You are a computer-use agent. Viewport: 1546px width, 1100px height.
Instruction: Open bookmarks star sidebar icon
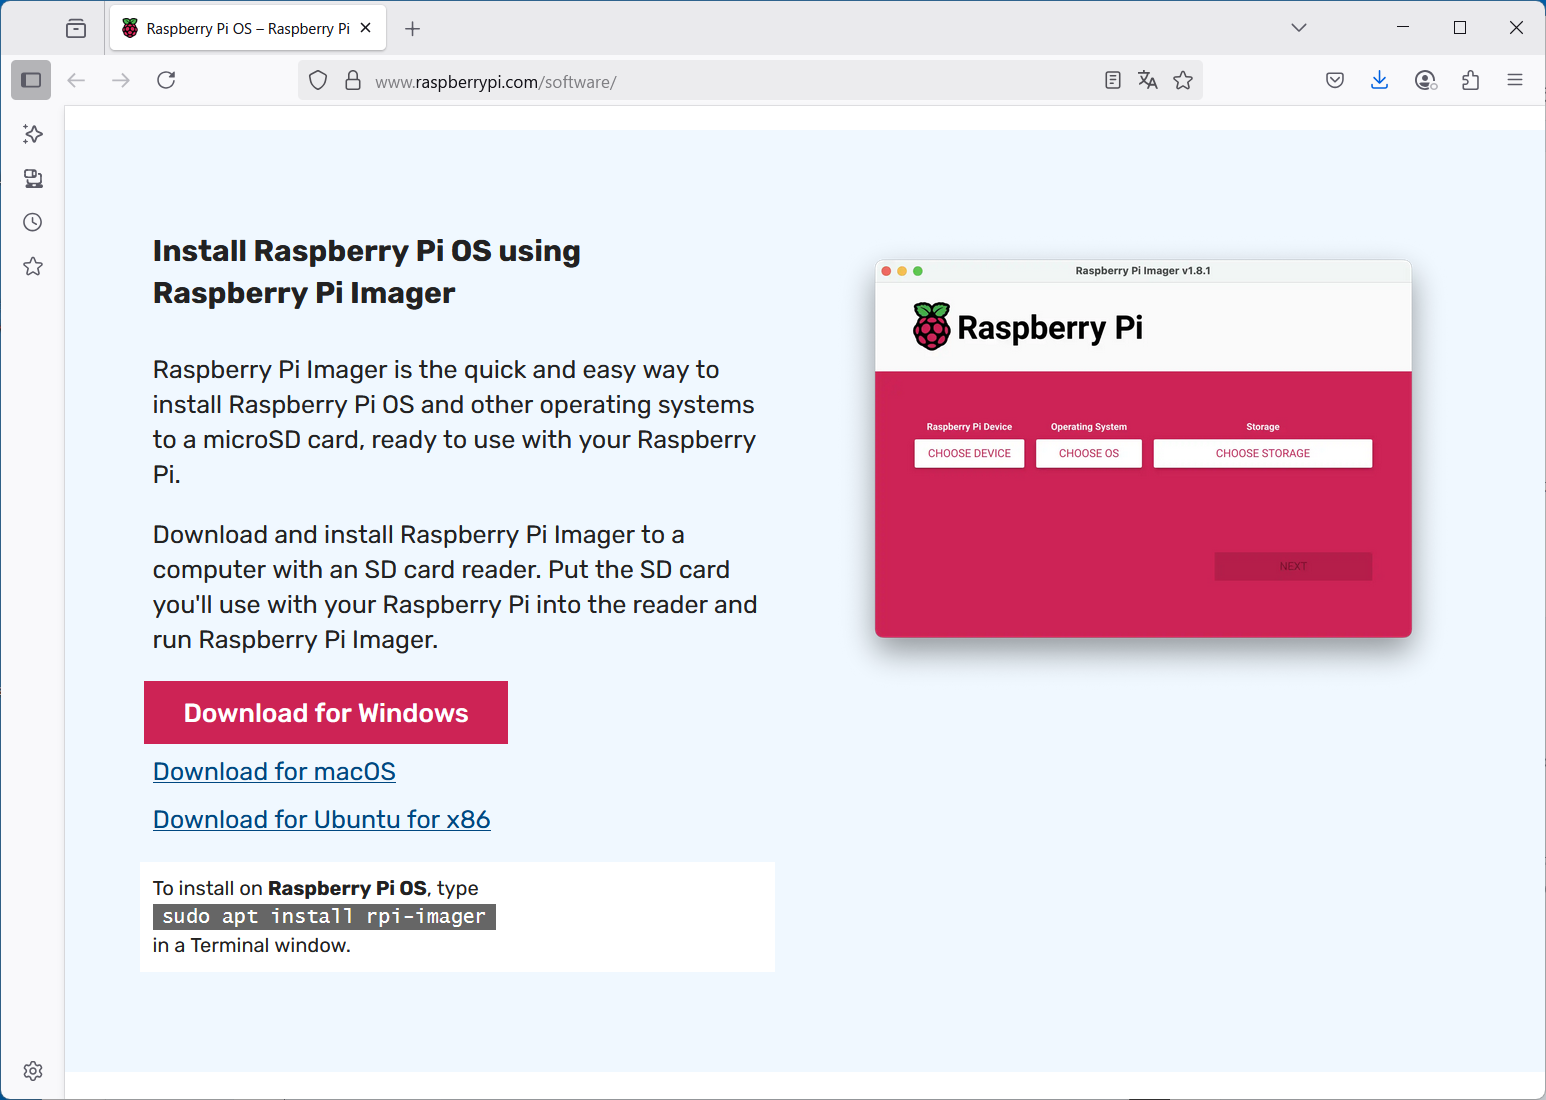click(33, 266)
